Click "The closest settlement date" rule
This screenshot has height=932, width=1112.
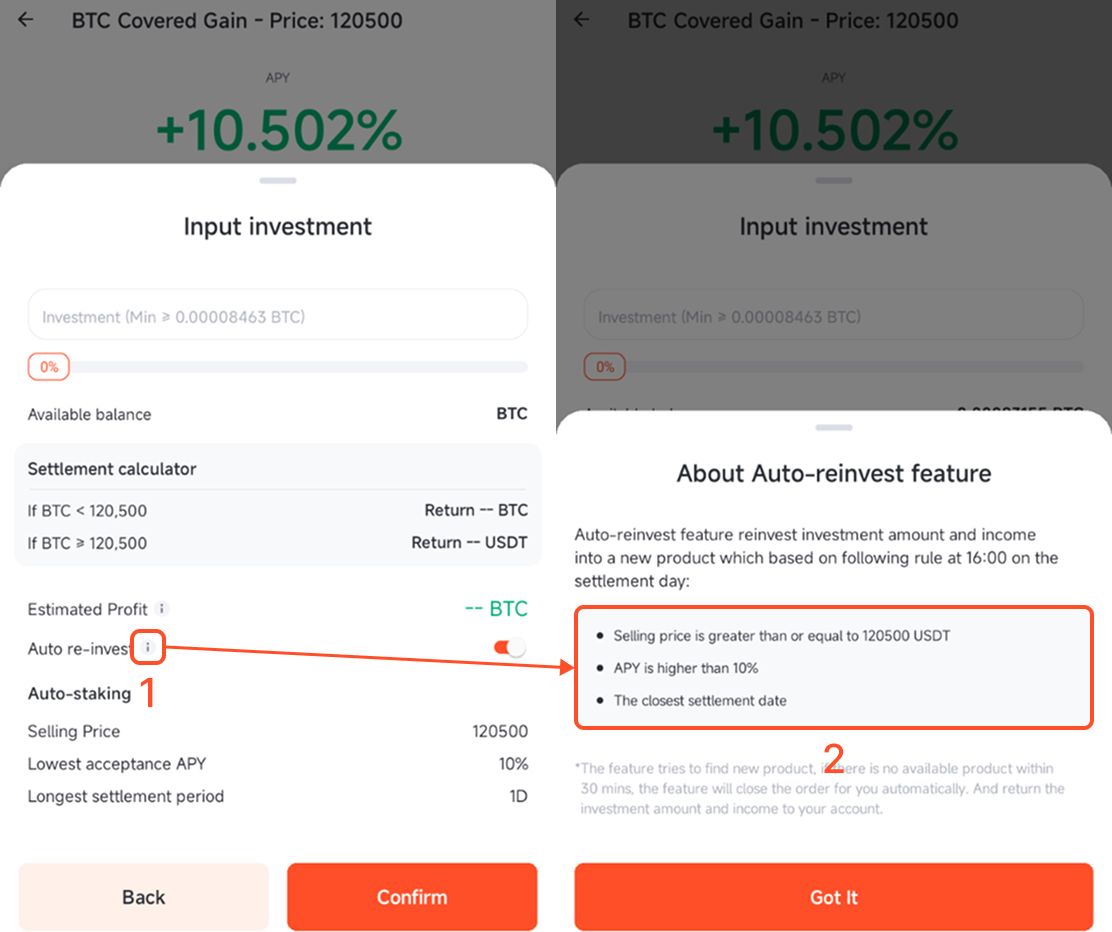click(700, 700)
